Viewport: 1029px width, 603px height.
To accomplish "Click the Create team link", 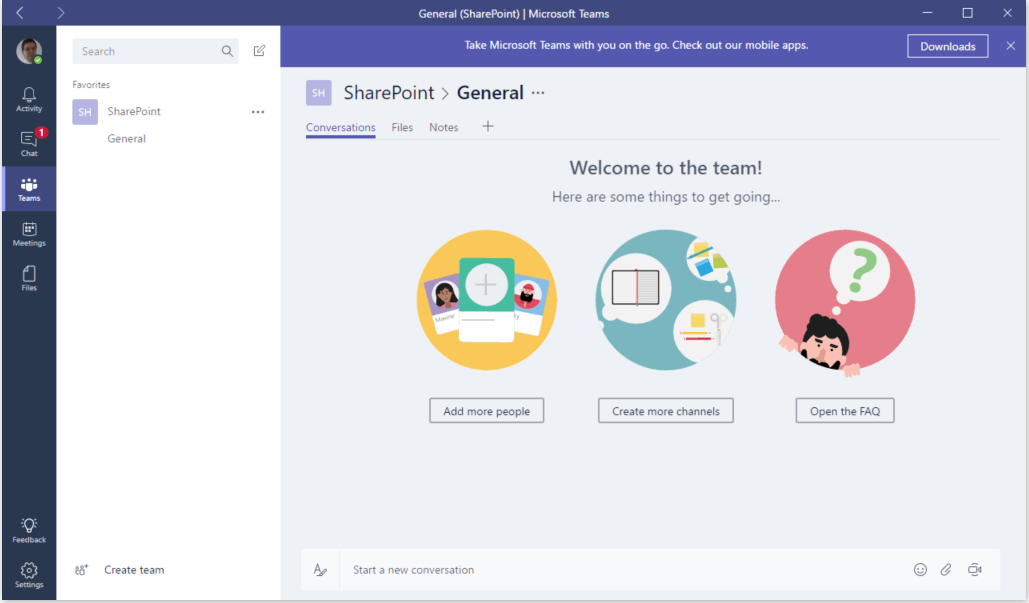I will 134,570.
